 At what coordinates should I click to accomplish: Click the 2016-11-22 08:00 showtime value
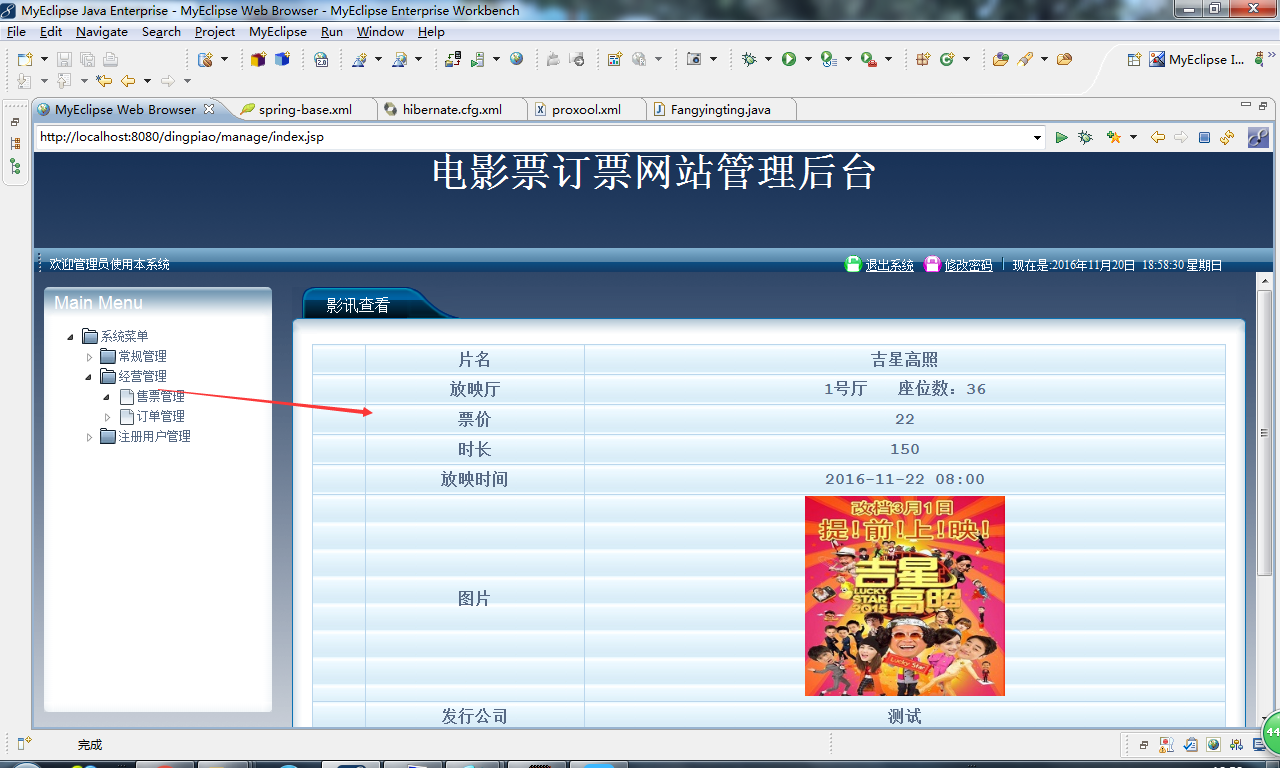905,480
